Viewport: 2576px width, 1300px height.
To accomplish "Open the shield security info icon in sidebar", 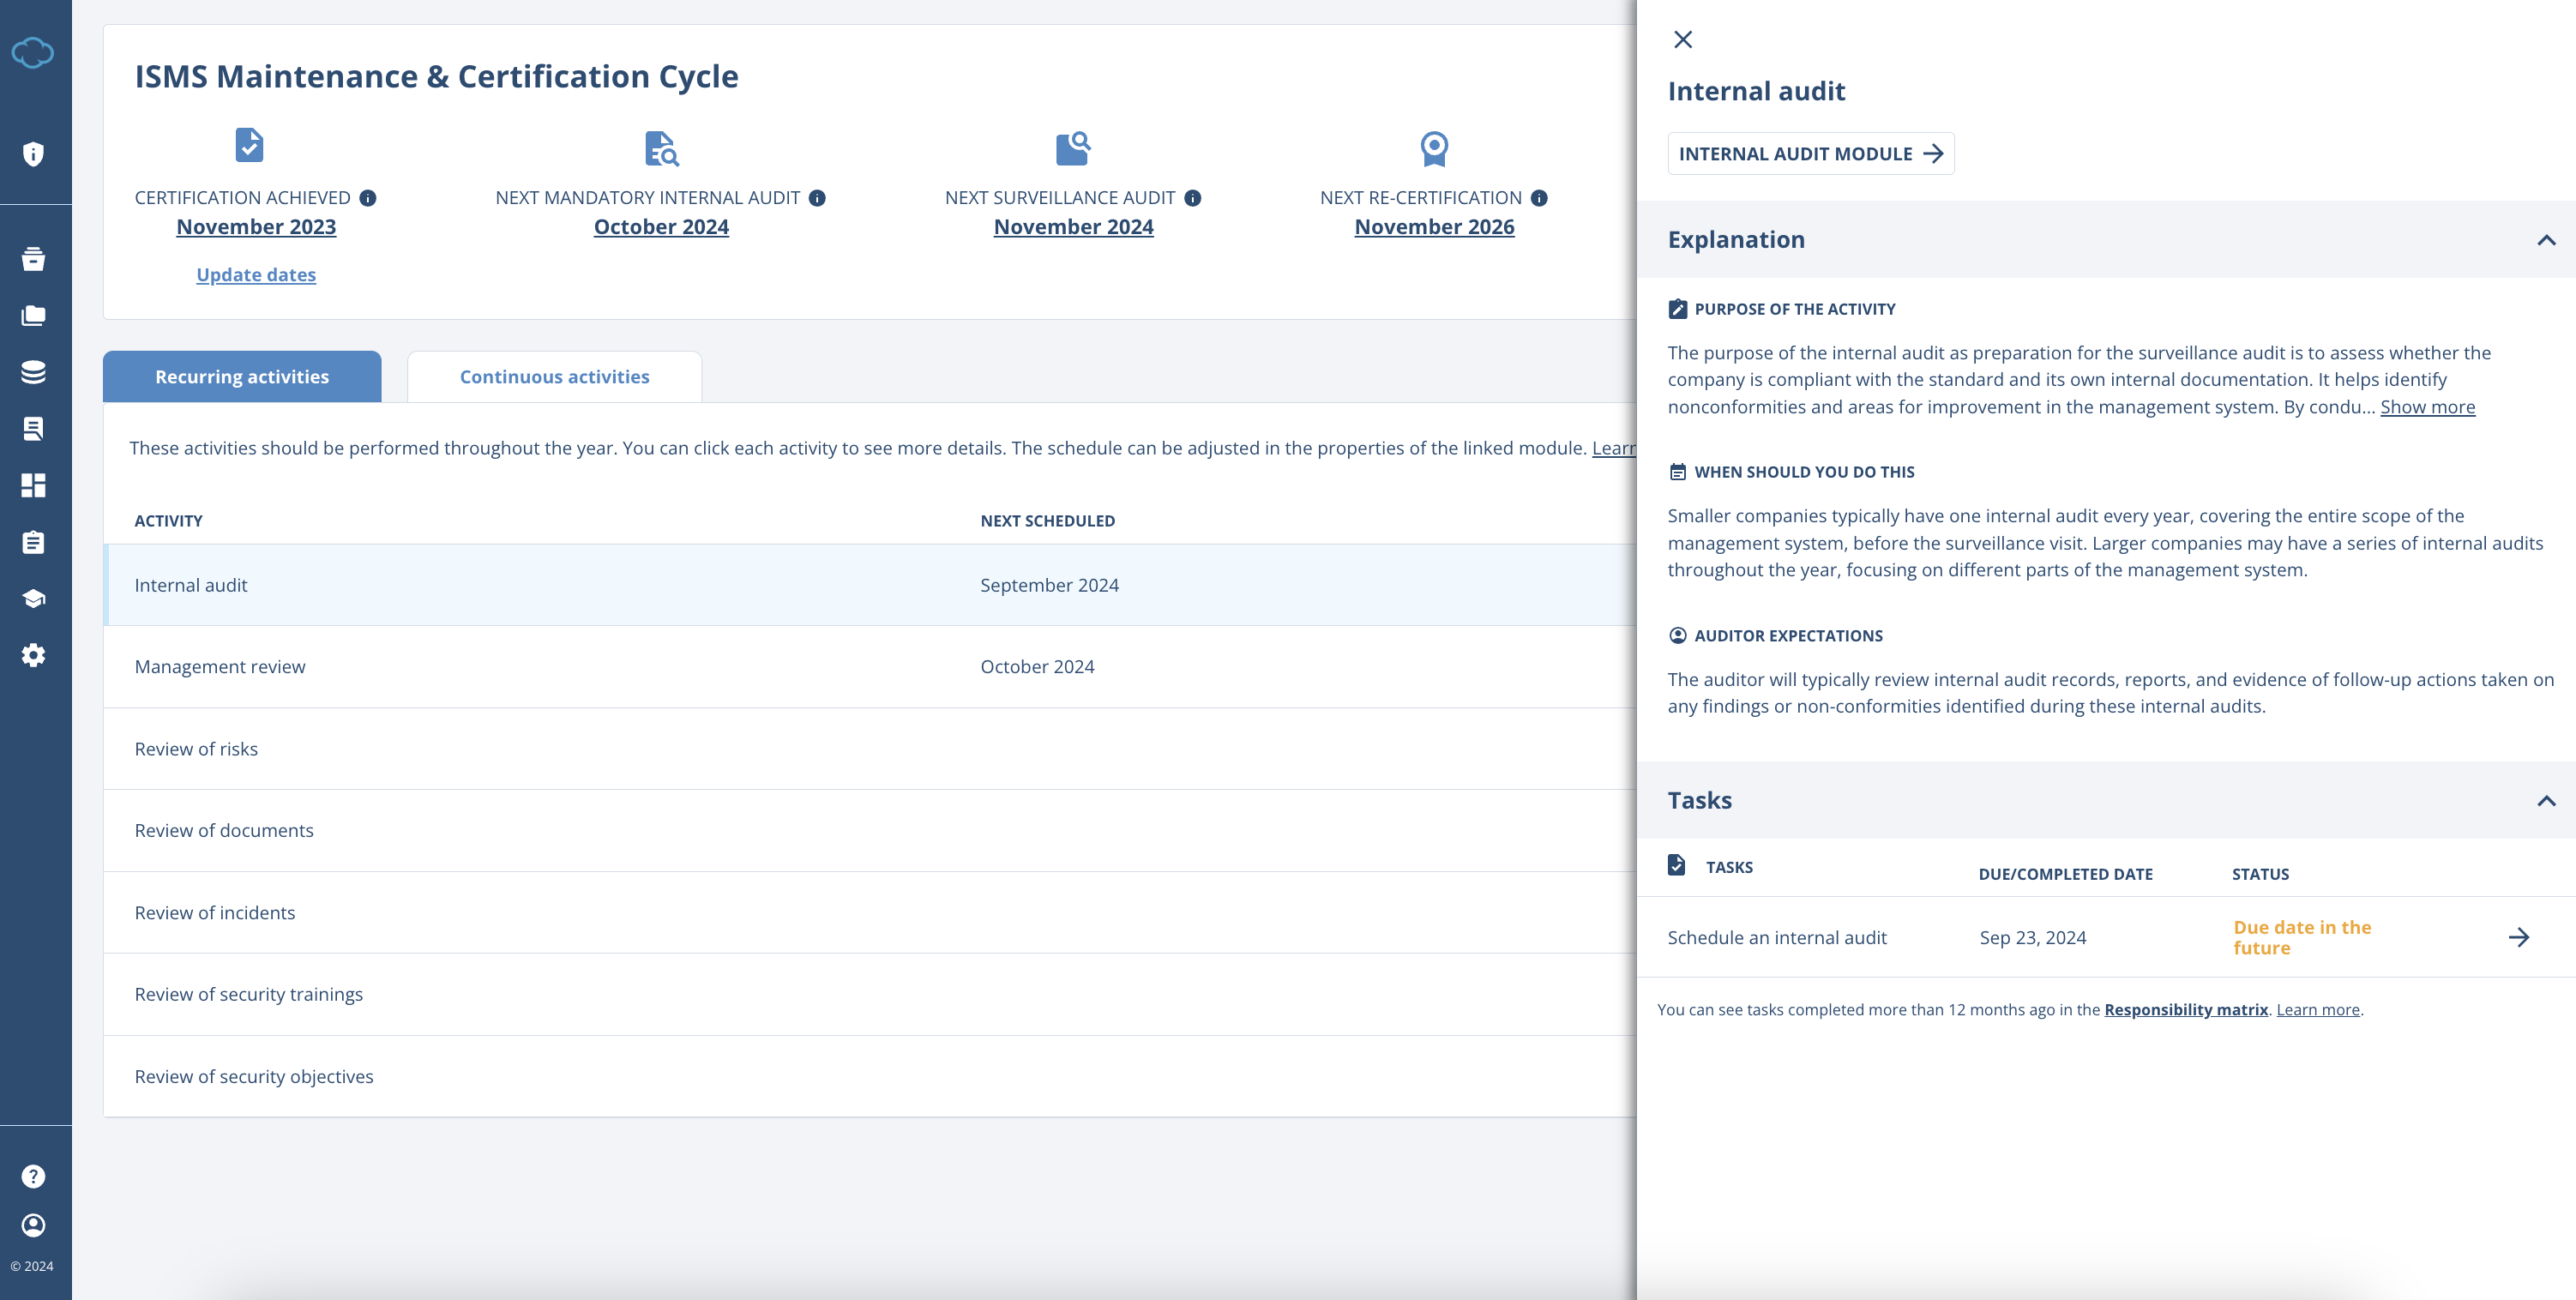I will [34, 152].
